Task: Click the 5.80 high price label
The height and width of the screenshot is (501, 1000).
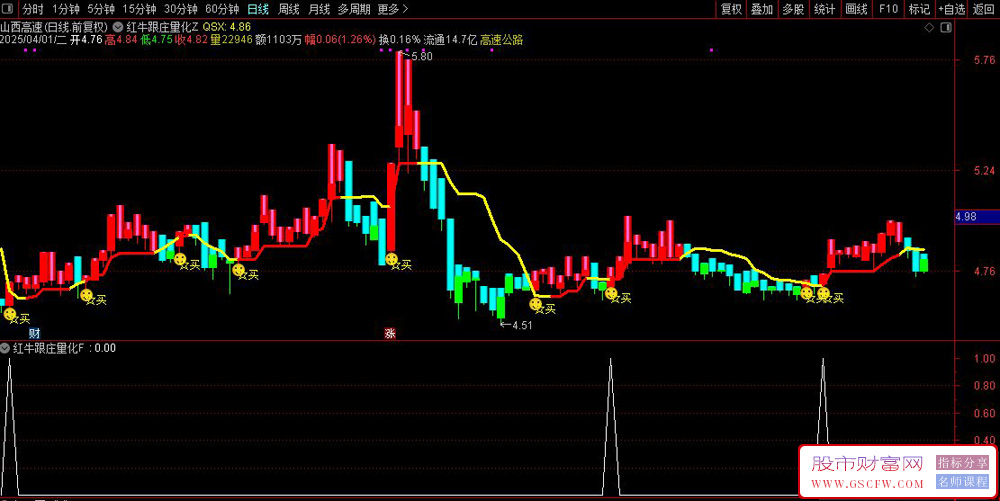Action: (x=422, y=56)
